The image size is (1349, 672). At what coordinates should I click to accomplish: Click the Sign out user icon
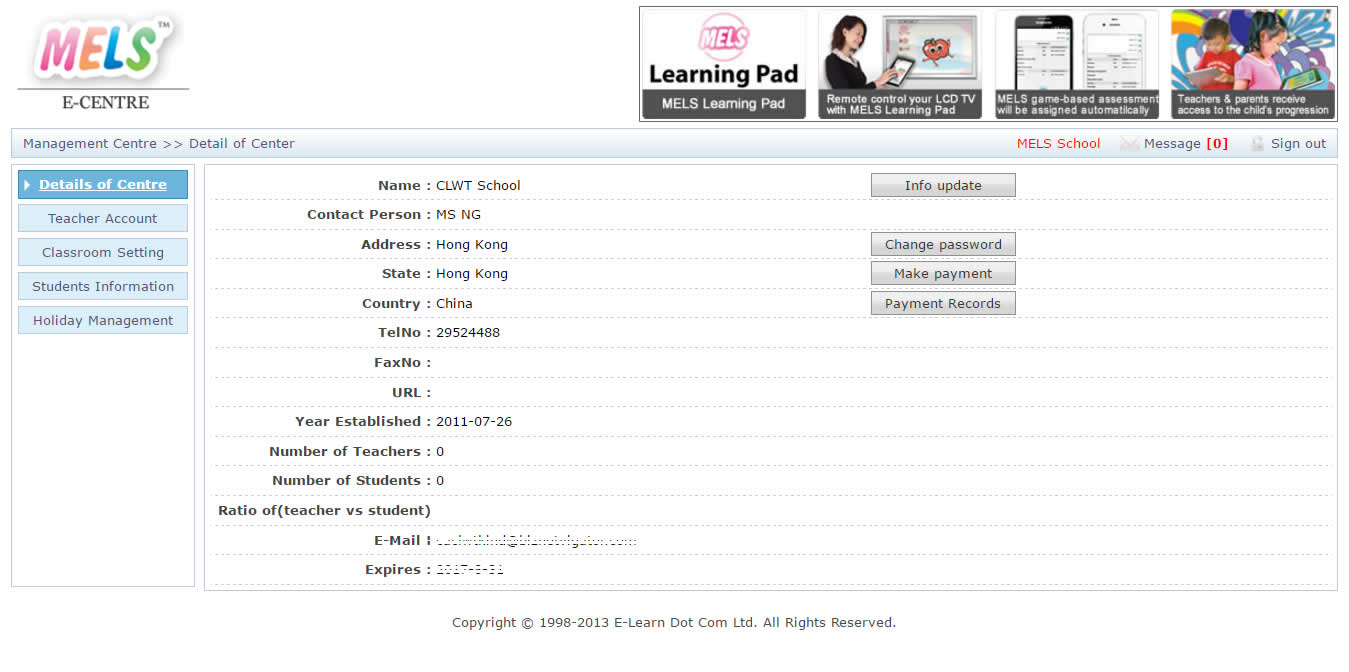1257,144
